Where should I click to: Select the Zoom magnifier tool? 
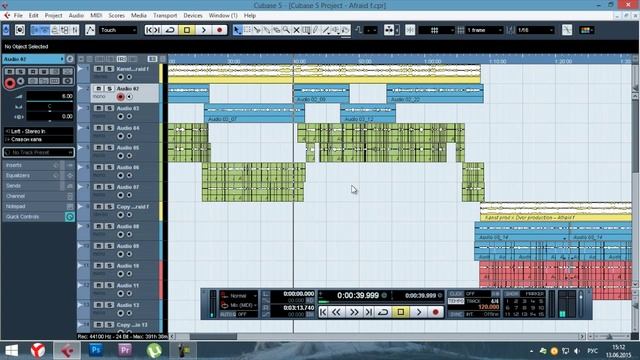(287, 30)
